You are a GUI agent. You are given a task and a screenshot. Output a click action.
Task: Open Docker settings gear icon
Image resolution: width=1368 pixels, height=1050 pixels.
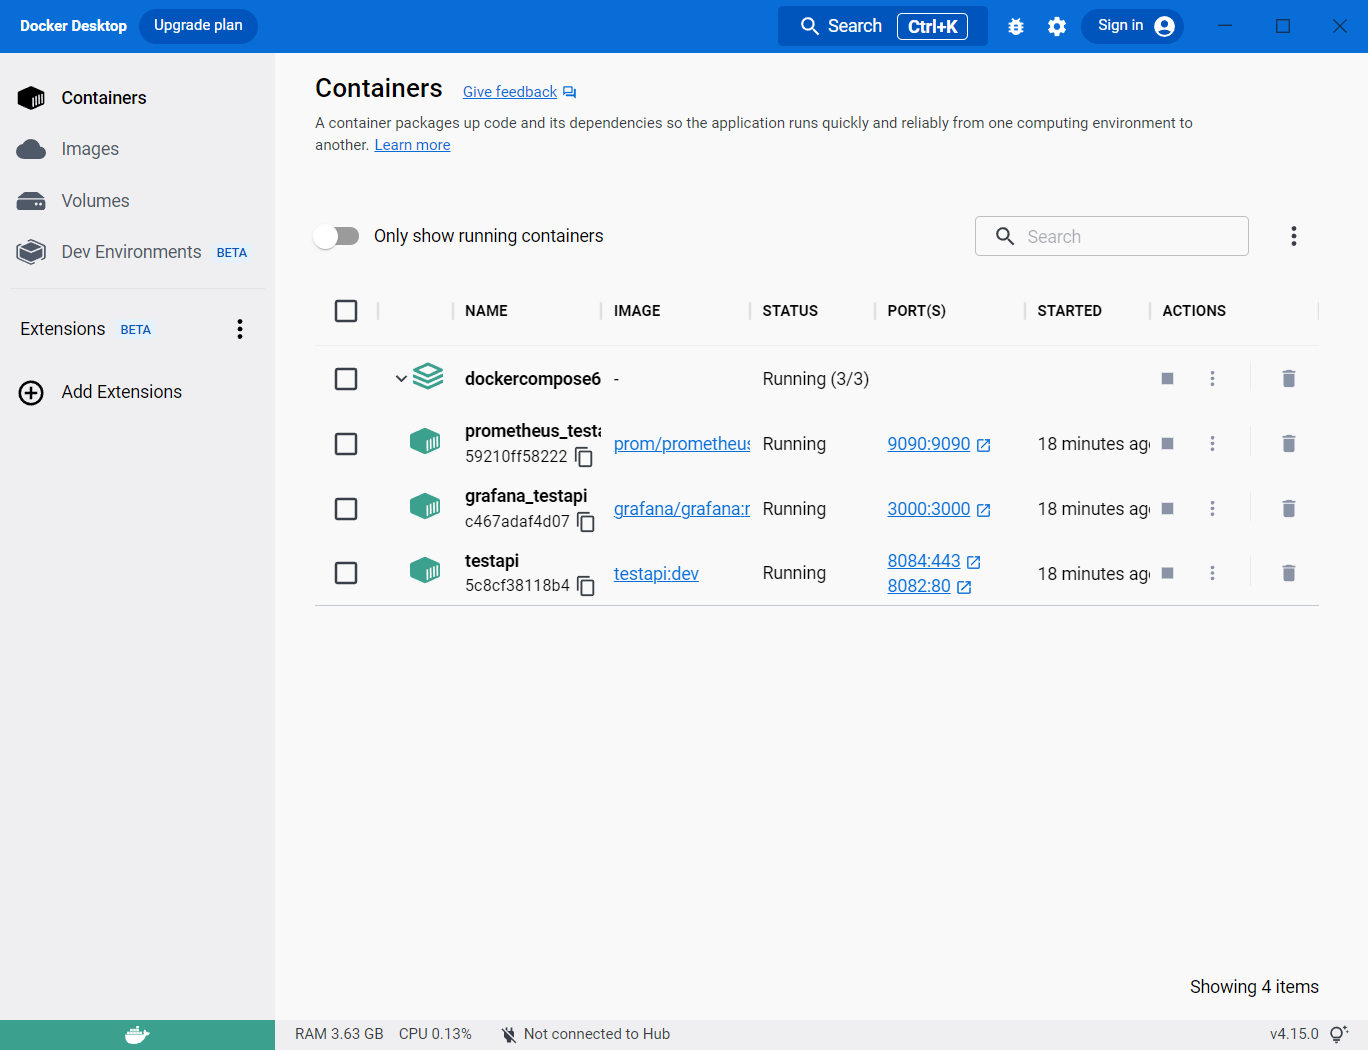(x=1057, y=27)
